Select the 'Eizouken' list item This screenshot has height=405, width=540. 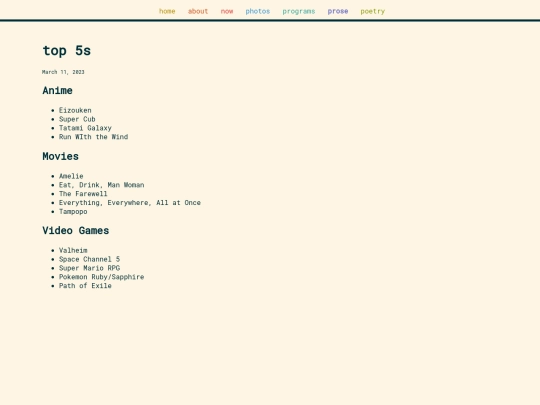pyautogui.click(x=75, y=110)
